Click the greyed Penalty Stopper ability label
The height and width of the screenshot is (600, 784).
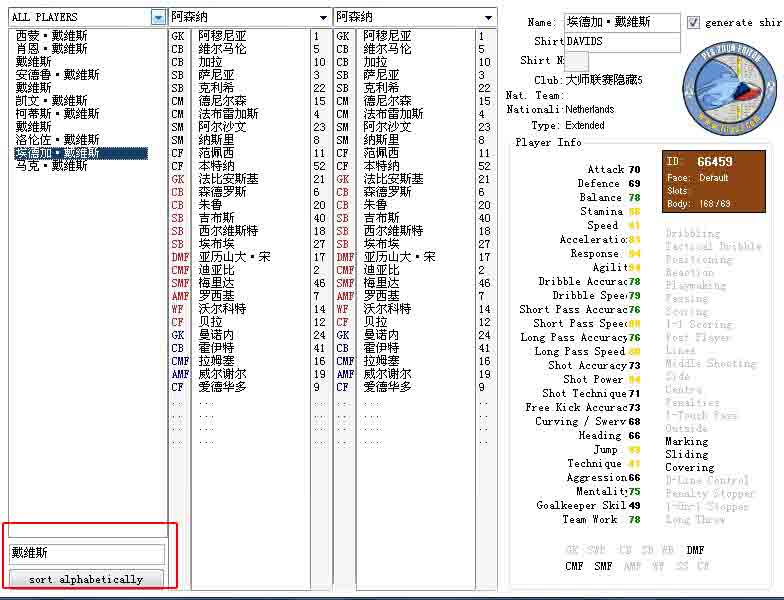pyautogui.click(x=710, y=494)
